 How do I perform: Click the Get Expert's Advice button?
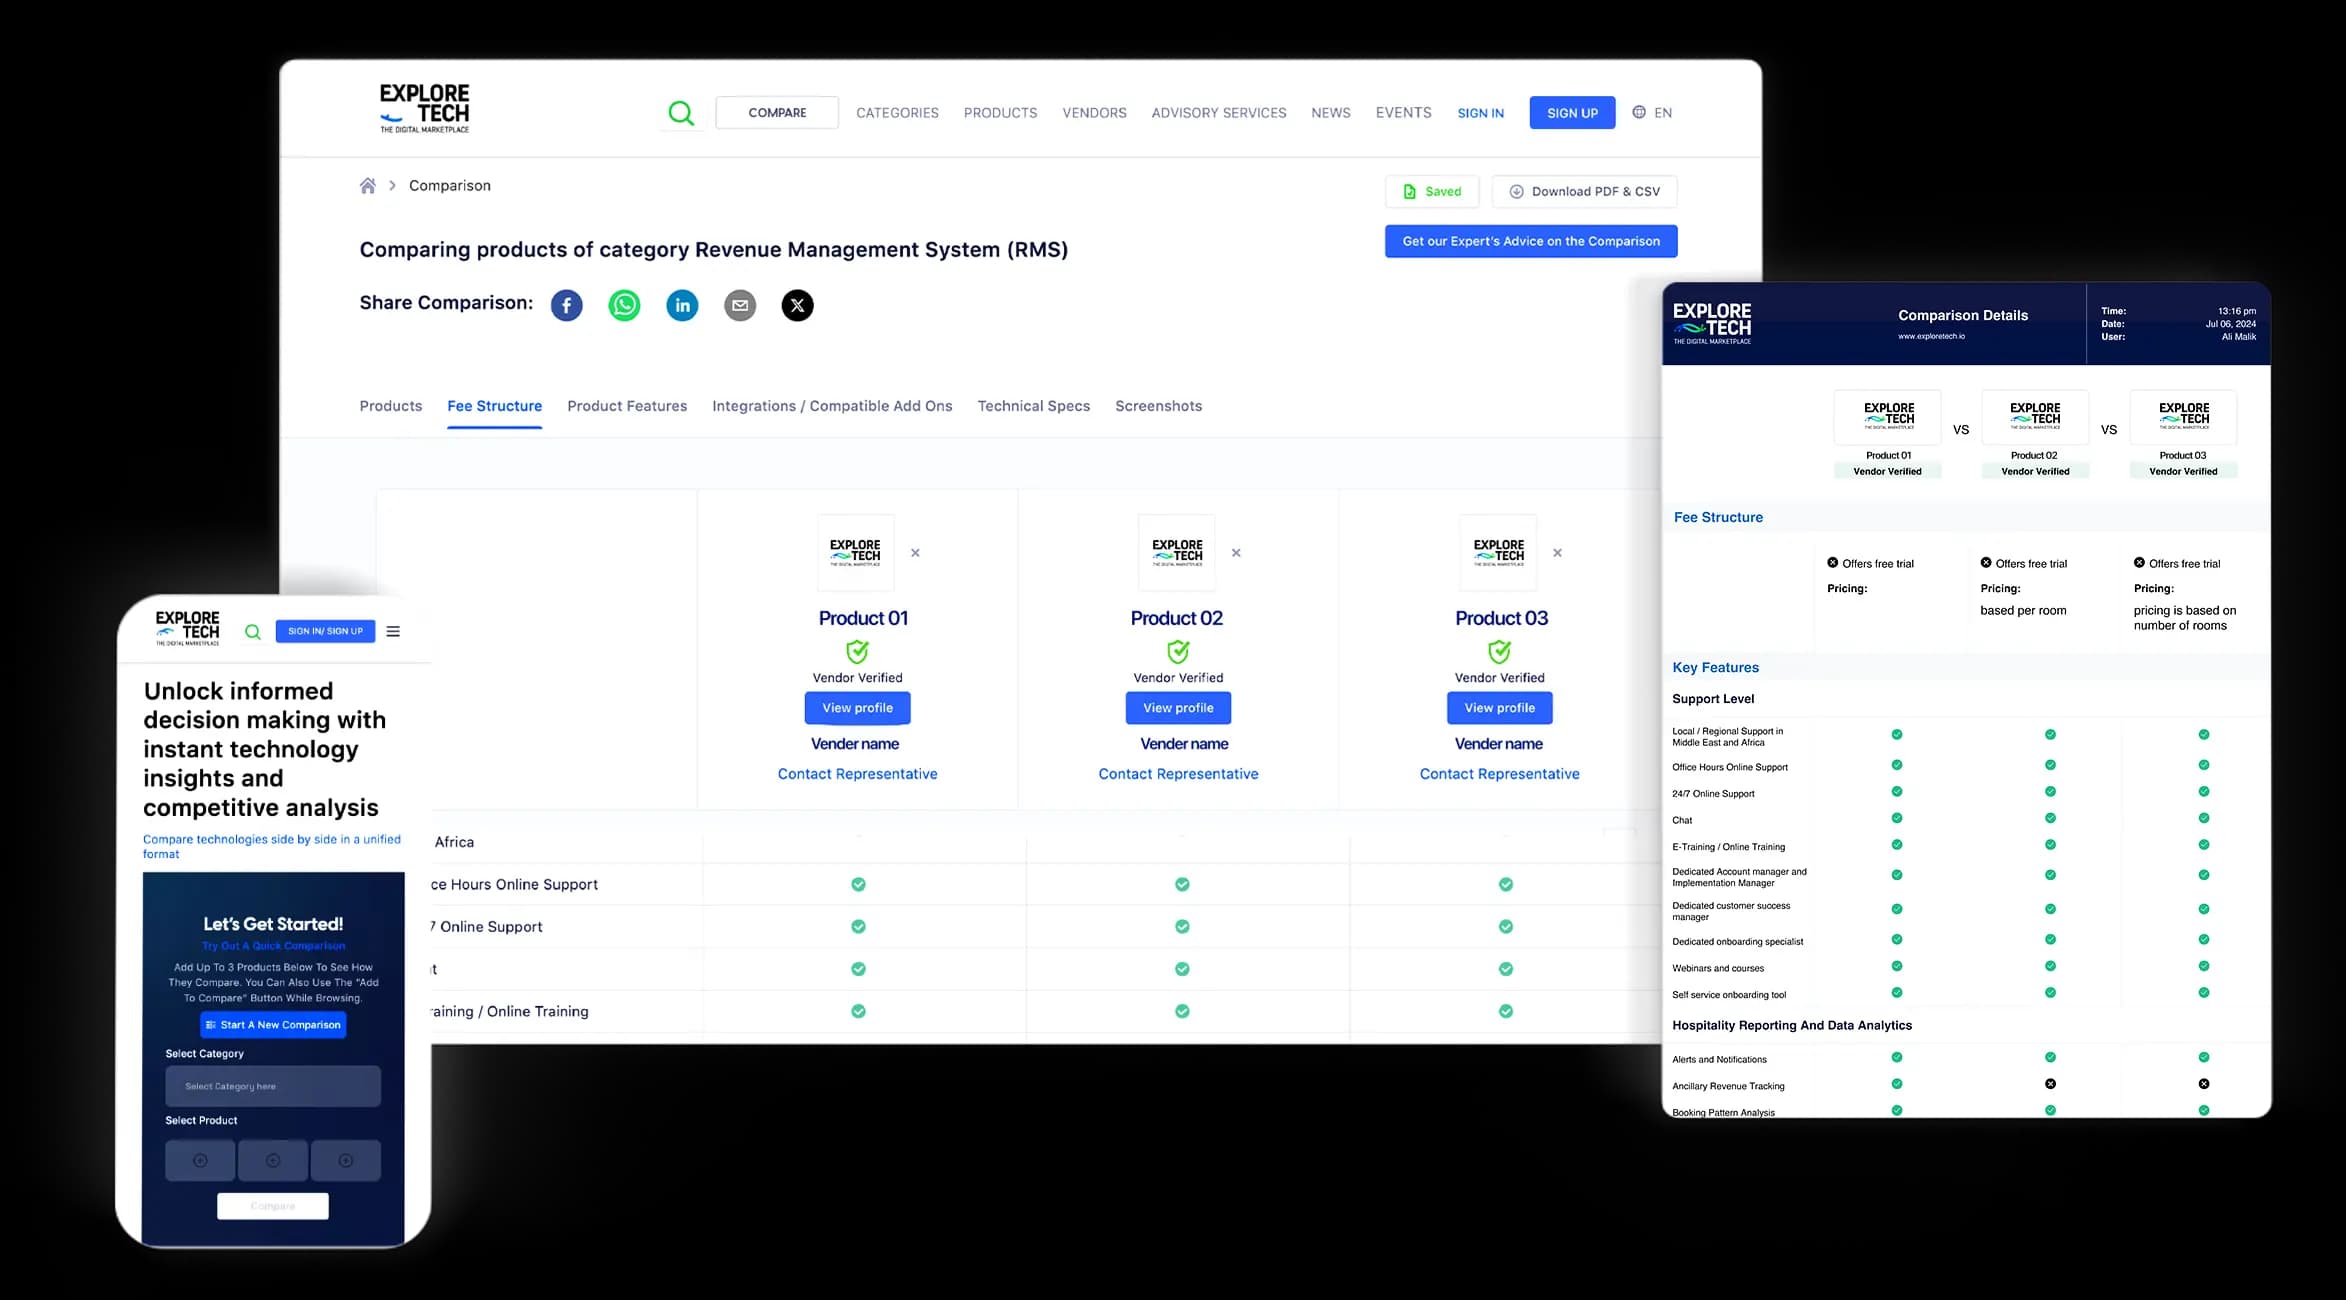point(1530,240)
